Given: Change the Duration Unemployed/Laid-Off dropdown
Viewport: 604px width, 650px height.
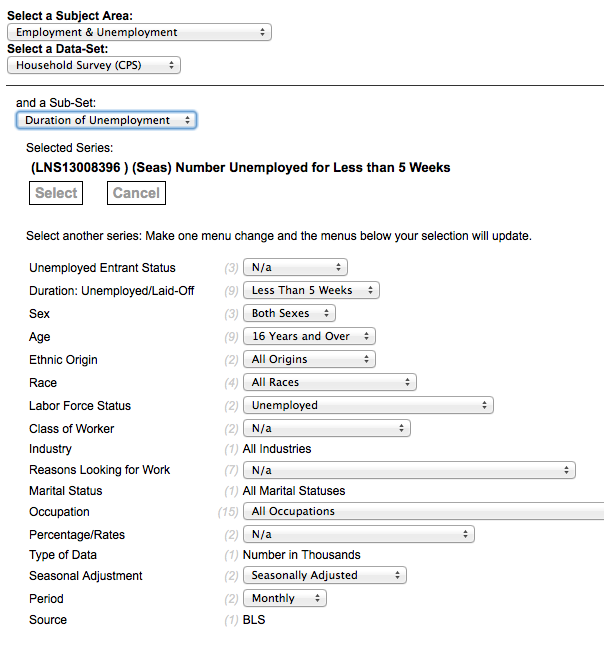Looking at the screenshot, I should click(x=311, y=290).
